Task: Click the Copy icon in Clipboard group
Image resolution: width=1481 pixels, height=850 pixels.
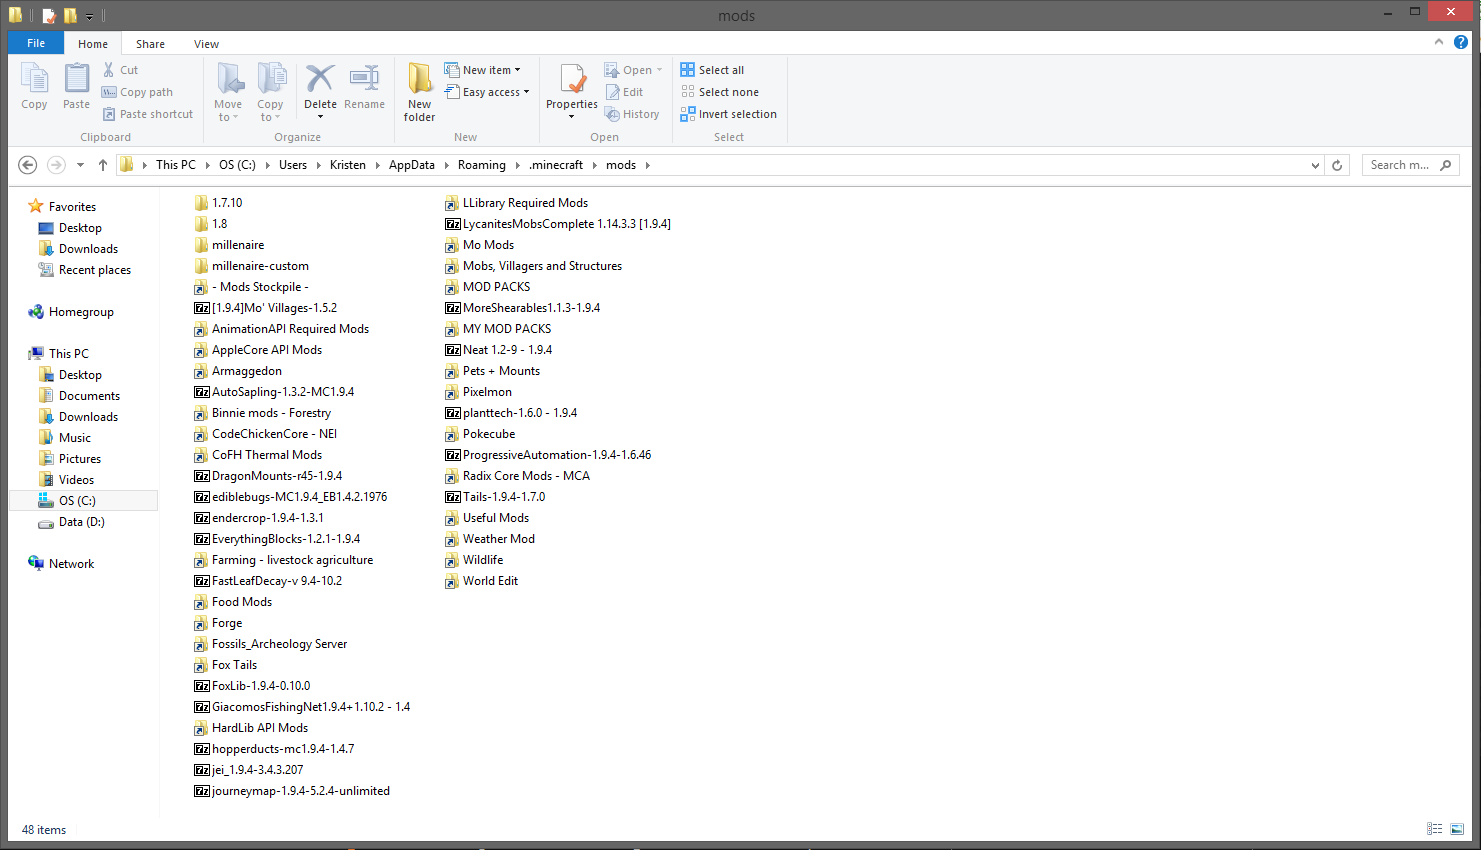Action: pyautogui.click(x=34, y=78)
